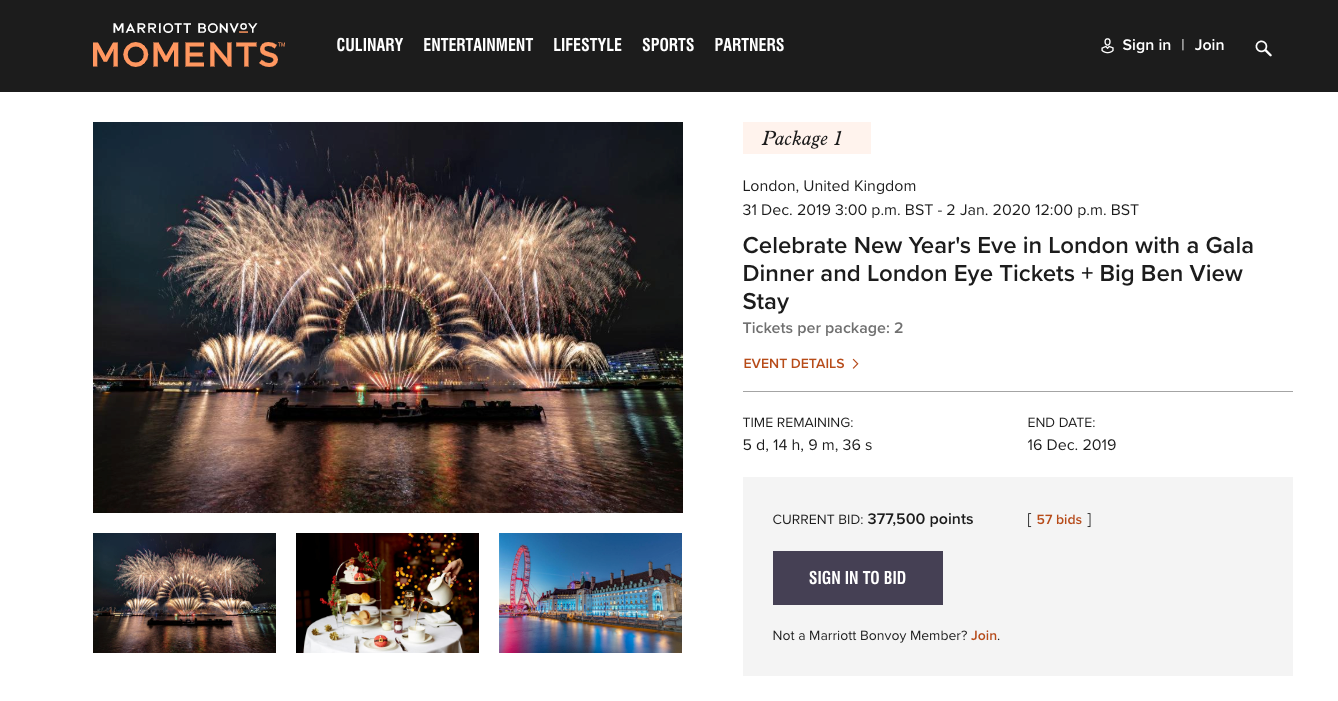Click the user profile icon beside Sign in

[1107, 46]
